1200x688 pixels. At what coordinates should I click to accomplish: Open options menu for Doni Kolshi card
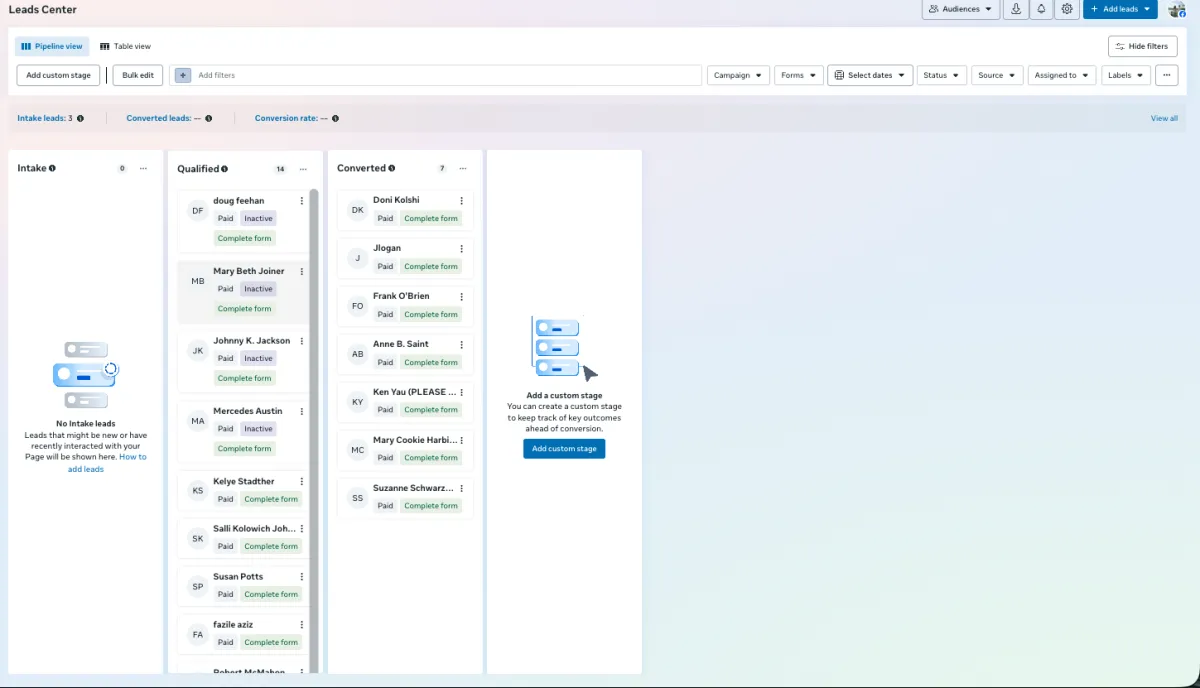[461, 200]
